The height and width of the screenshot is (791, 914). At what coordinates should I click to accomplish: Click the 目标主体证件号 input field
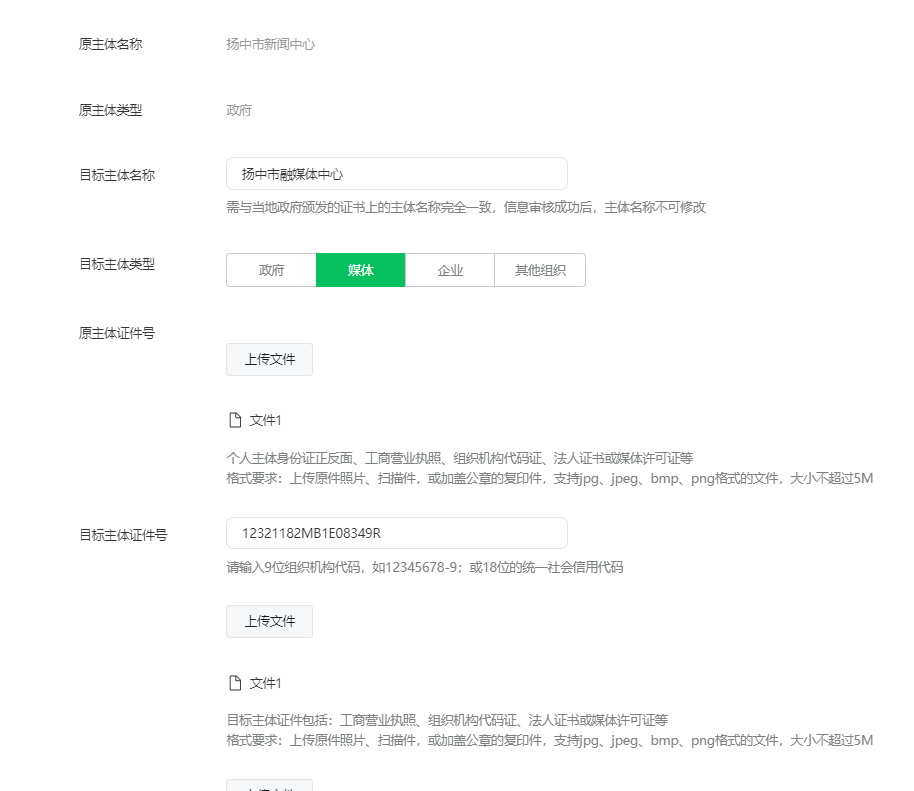point(396,533)
